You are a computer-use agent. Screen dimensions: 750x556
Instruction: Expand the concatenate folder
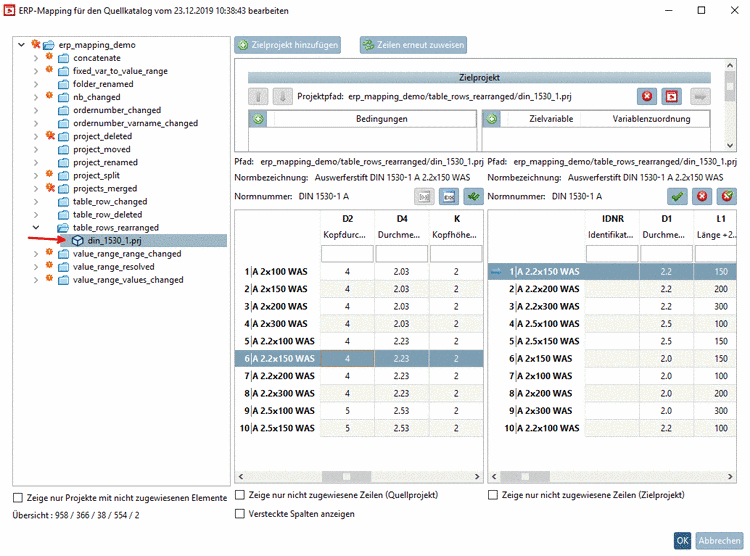(x=36, y=58)
